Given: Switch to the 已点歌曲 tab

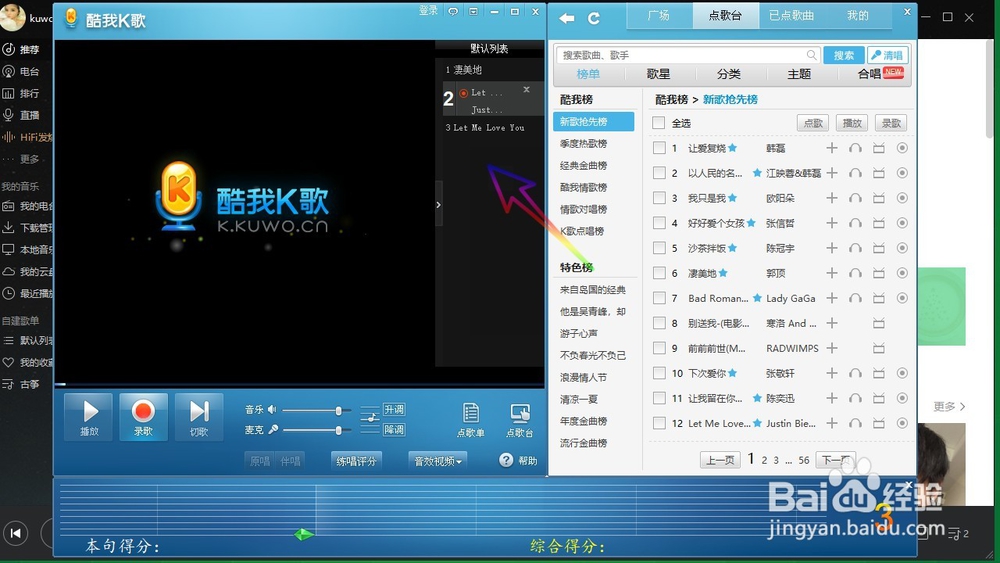Looking at the screenshot, I should [791, 16].
